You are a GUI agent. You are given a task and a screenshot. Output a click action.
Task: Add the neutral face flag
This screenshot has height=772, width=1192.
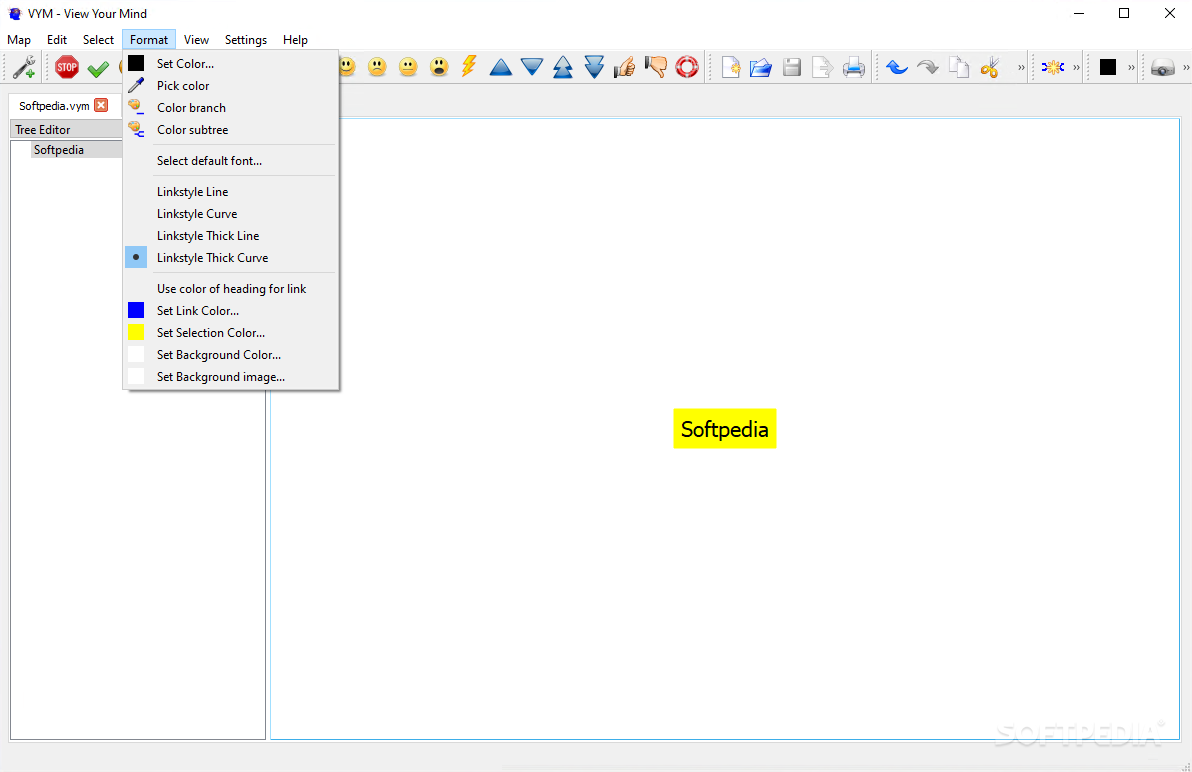[408, 68]
